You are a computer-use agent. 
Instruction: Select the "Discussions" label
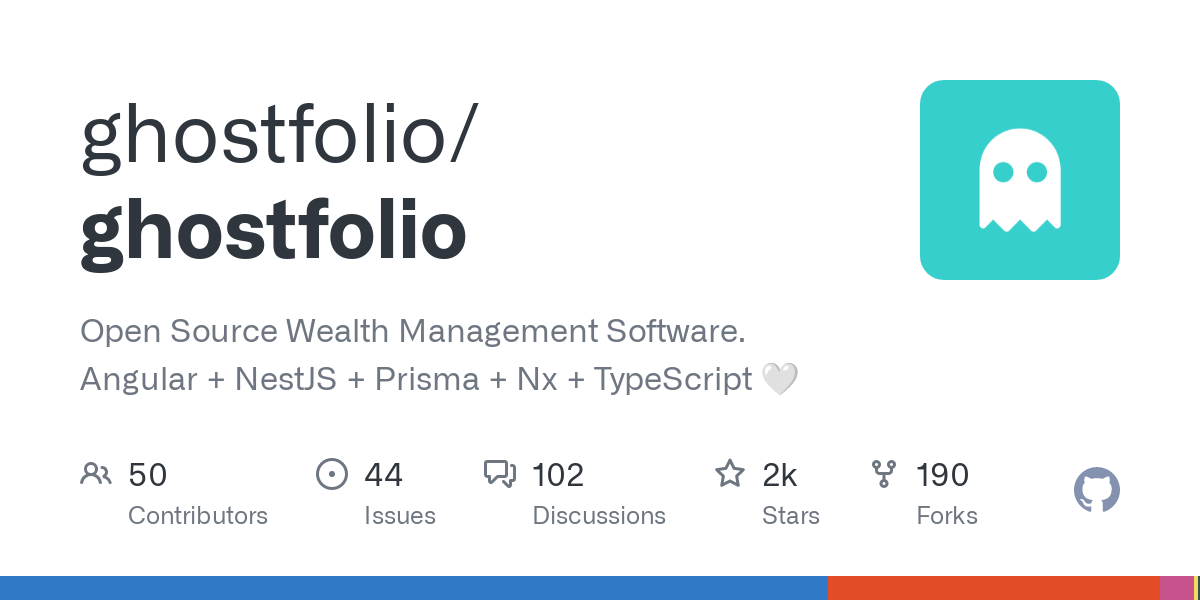click(x=599, y=516)
